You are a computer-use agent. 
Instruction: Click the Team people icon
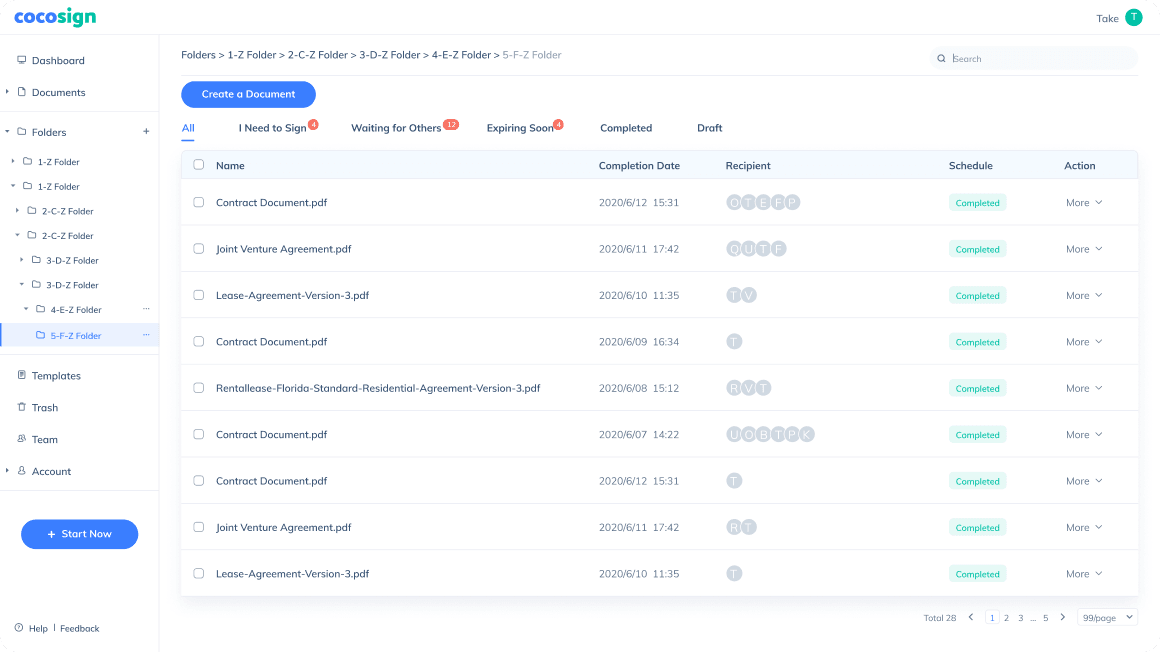pos(21,439)
